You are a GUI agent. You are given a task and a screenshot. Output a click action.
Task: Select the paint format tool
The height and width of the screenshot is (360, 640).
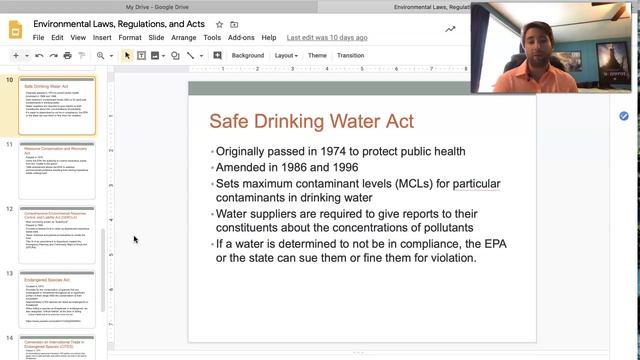(x=82, y=56)
